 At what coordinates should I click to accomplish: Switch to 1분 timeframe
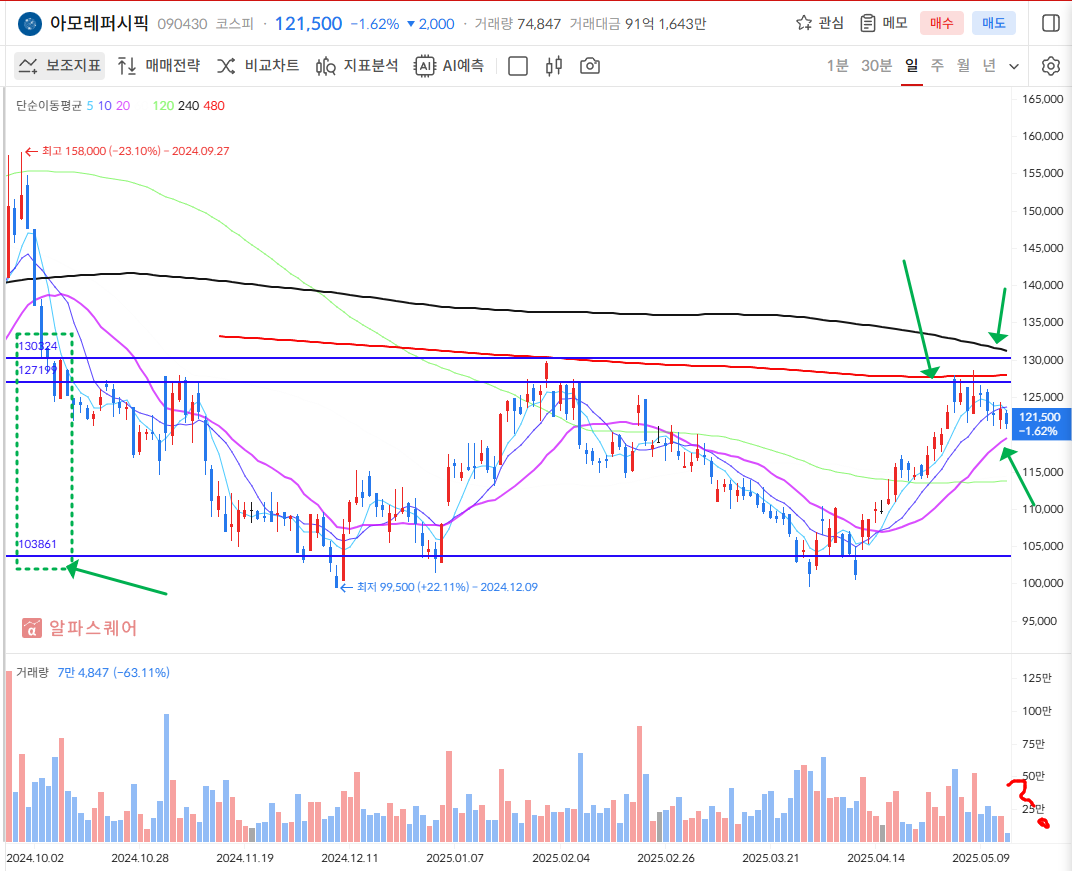click(838, 66)
